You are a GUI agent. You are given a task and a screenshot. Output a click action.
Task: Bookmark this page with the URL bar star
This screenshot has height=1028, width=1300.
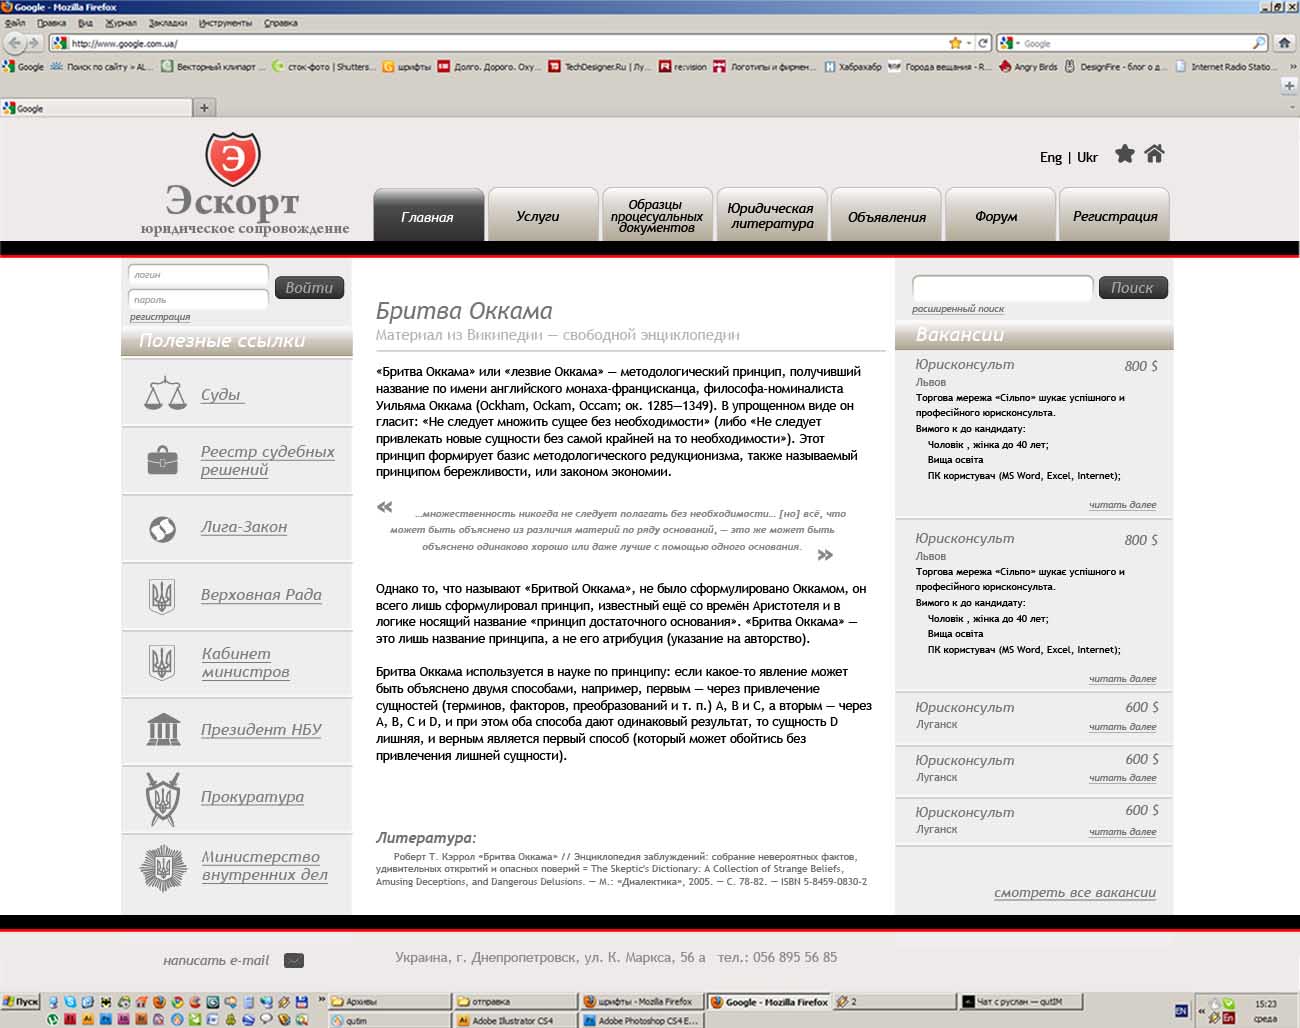pyautogui.click(x=954, y=43)
